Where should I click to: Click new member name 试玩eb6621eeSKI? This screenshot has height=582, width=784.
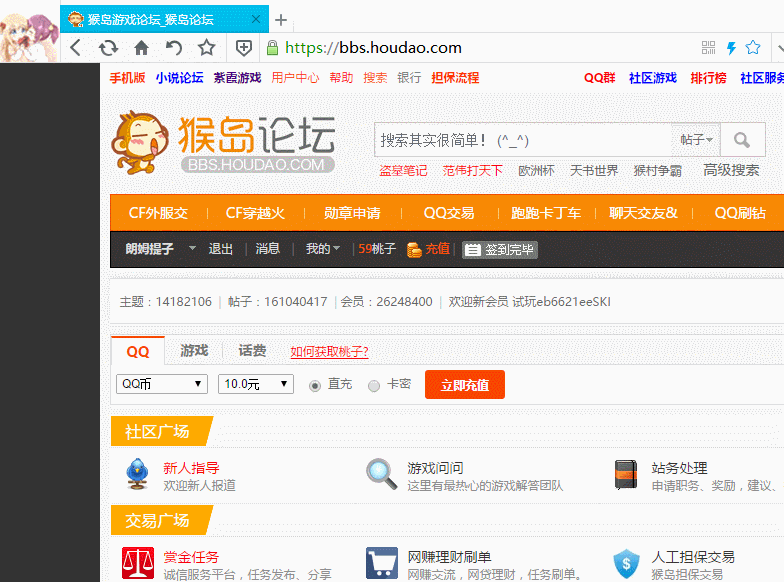(561, 302)
